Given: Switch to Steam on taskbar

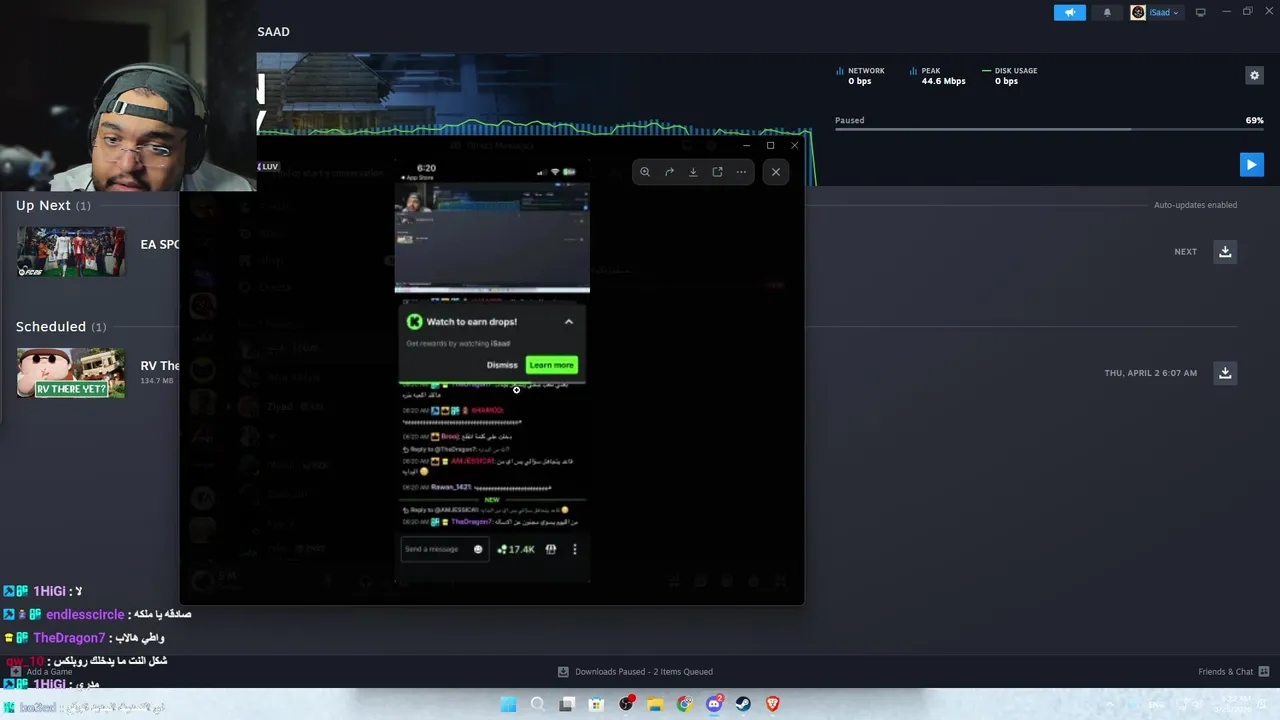Looking at the screenshot, I should [x=743, y=704].
